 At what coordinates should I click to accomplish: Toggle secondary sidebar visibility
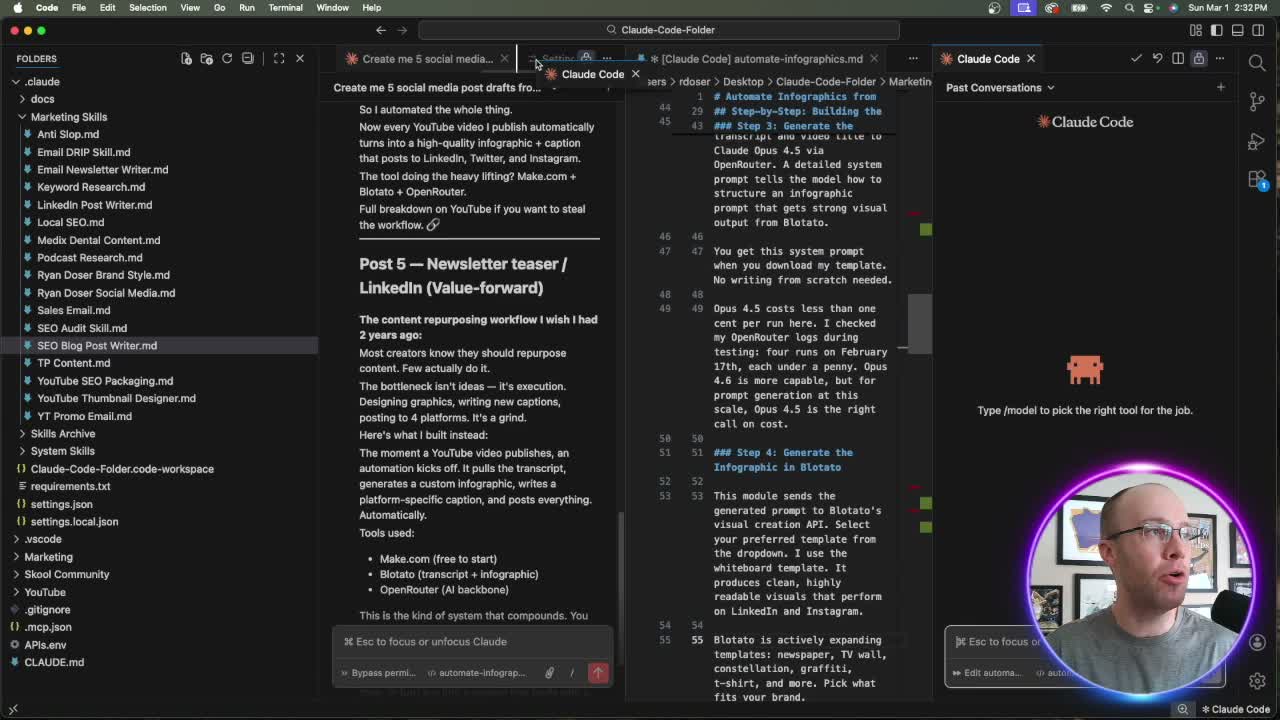[x=1259, y=30]
